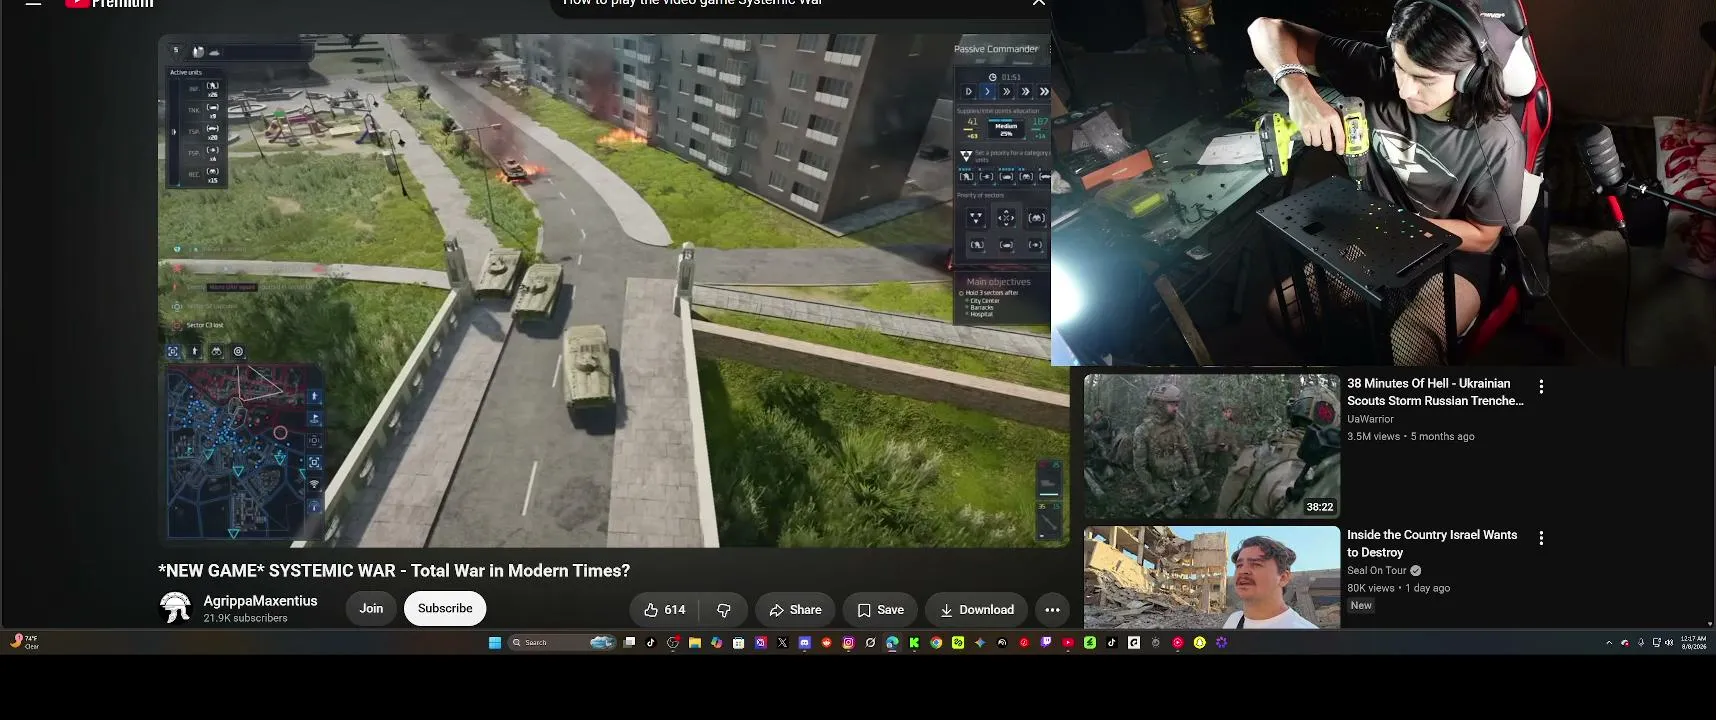Image resolution: width=1716 pixels, height=720 pixels.
Task: Open Task View on the taskbar
Action: (x=629, y=643)
